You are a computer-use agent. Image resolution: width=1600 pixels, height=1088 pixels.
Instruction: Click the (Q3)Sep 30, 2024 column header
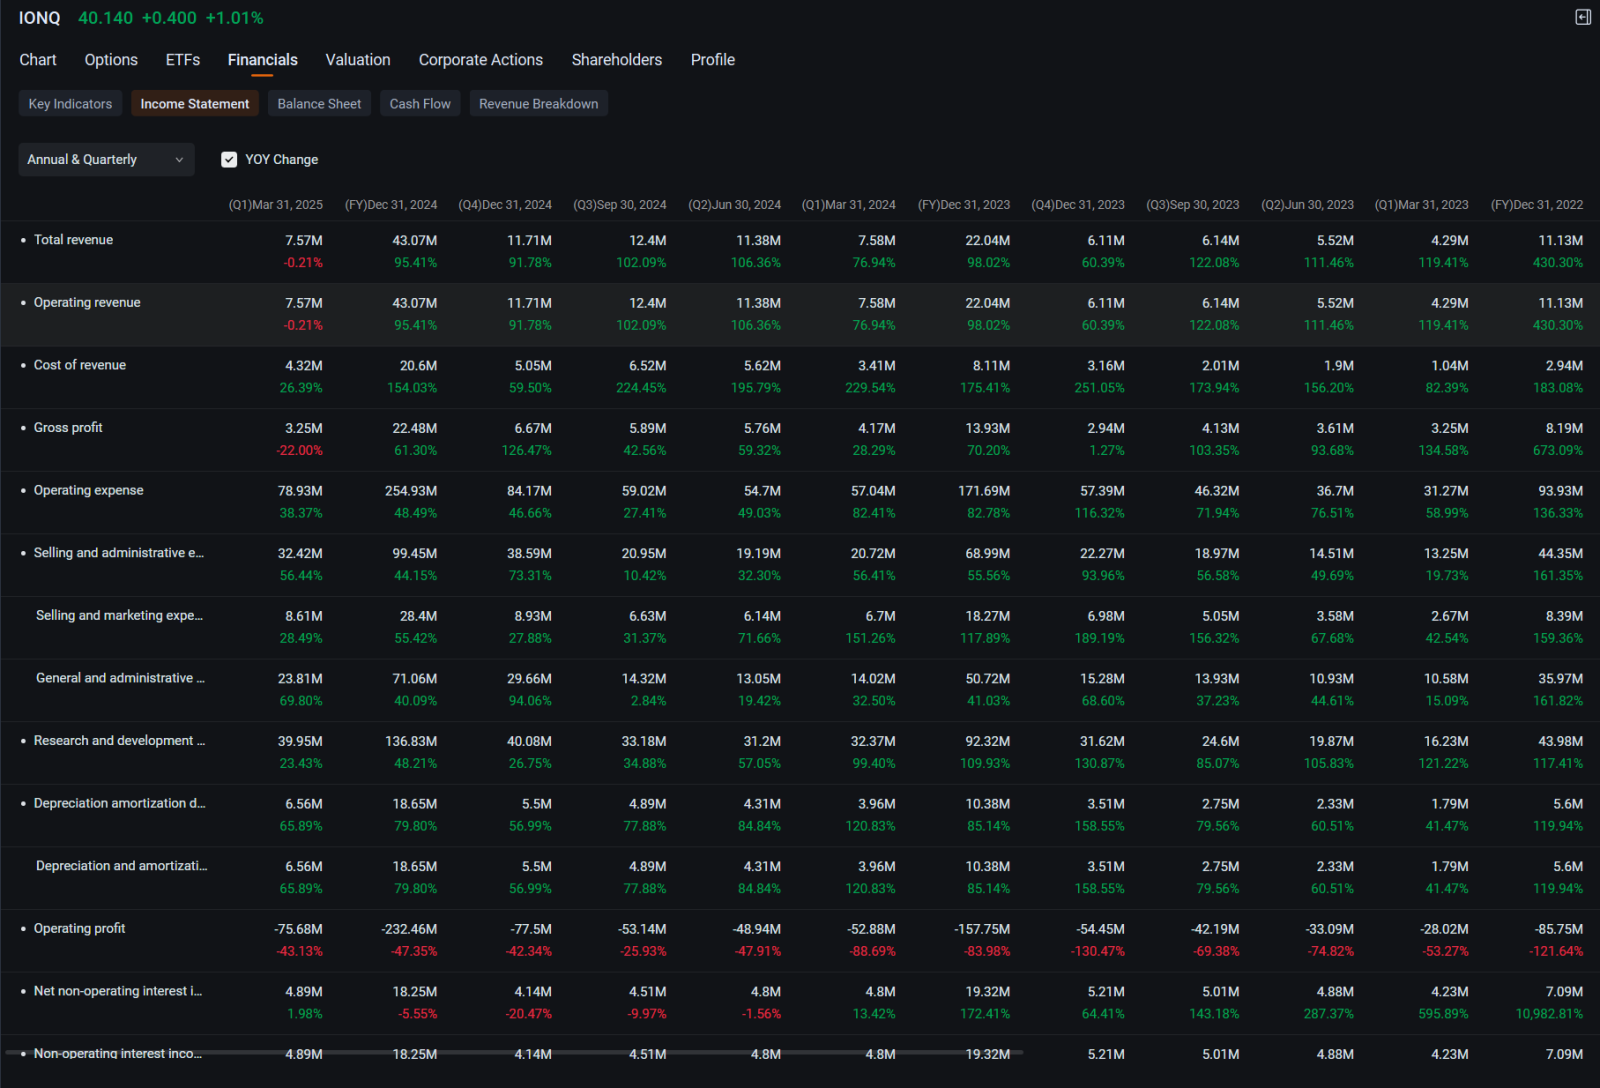coord(620,204)
